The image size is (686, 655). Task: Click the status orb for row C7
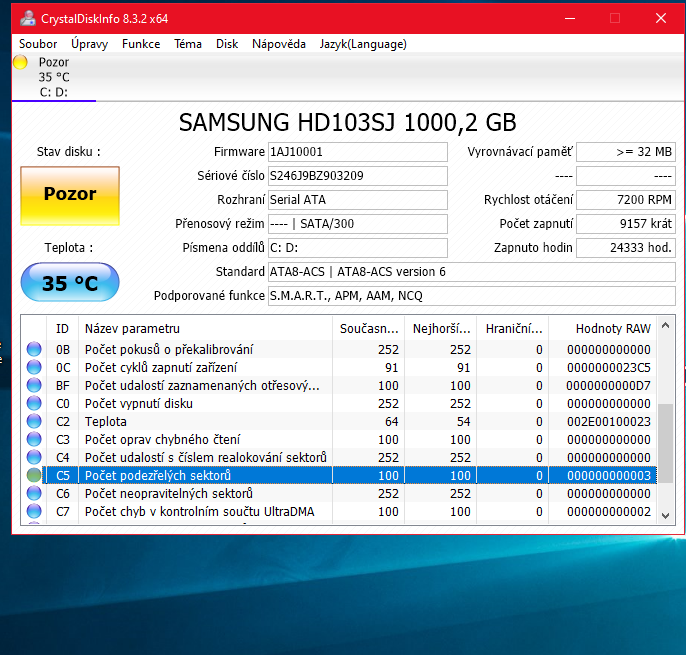pyautogui.click(x=34, y=512)
